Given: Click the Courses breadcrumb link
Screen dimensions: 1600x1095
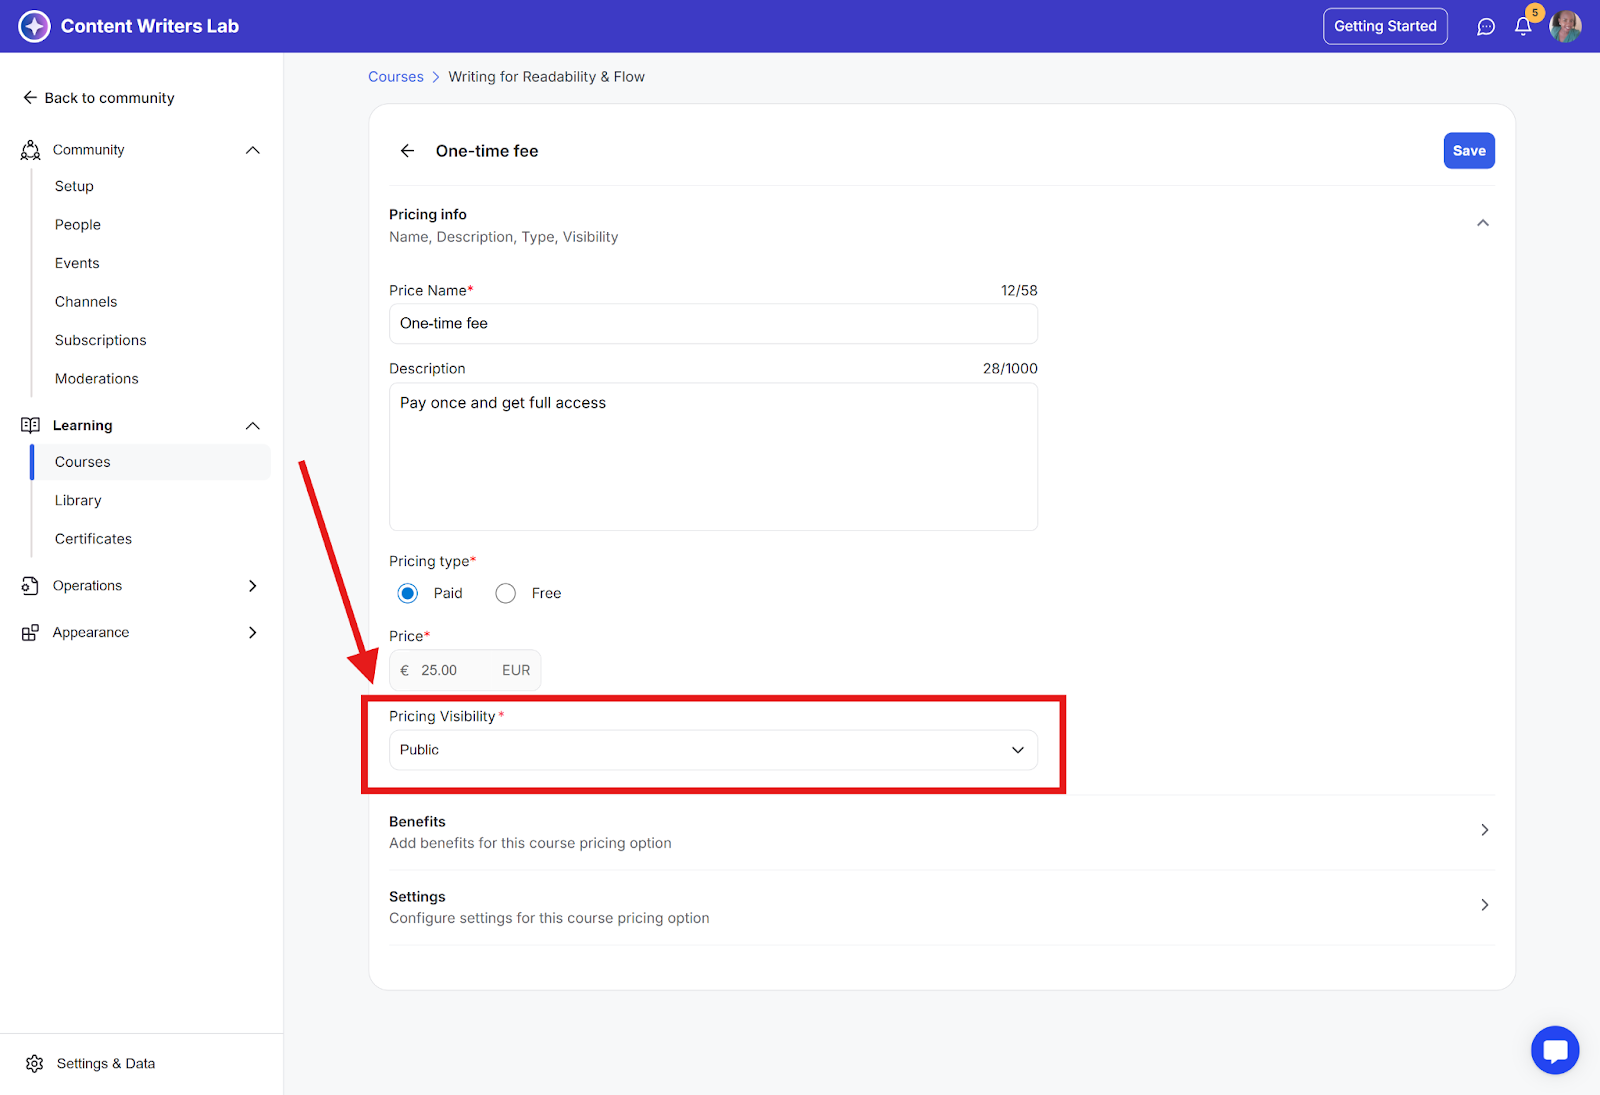Looking at the screenshot, I should [396, 77].
